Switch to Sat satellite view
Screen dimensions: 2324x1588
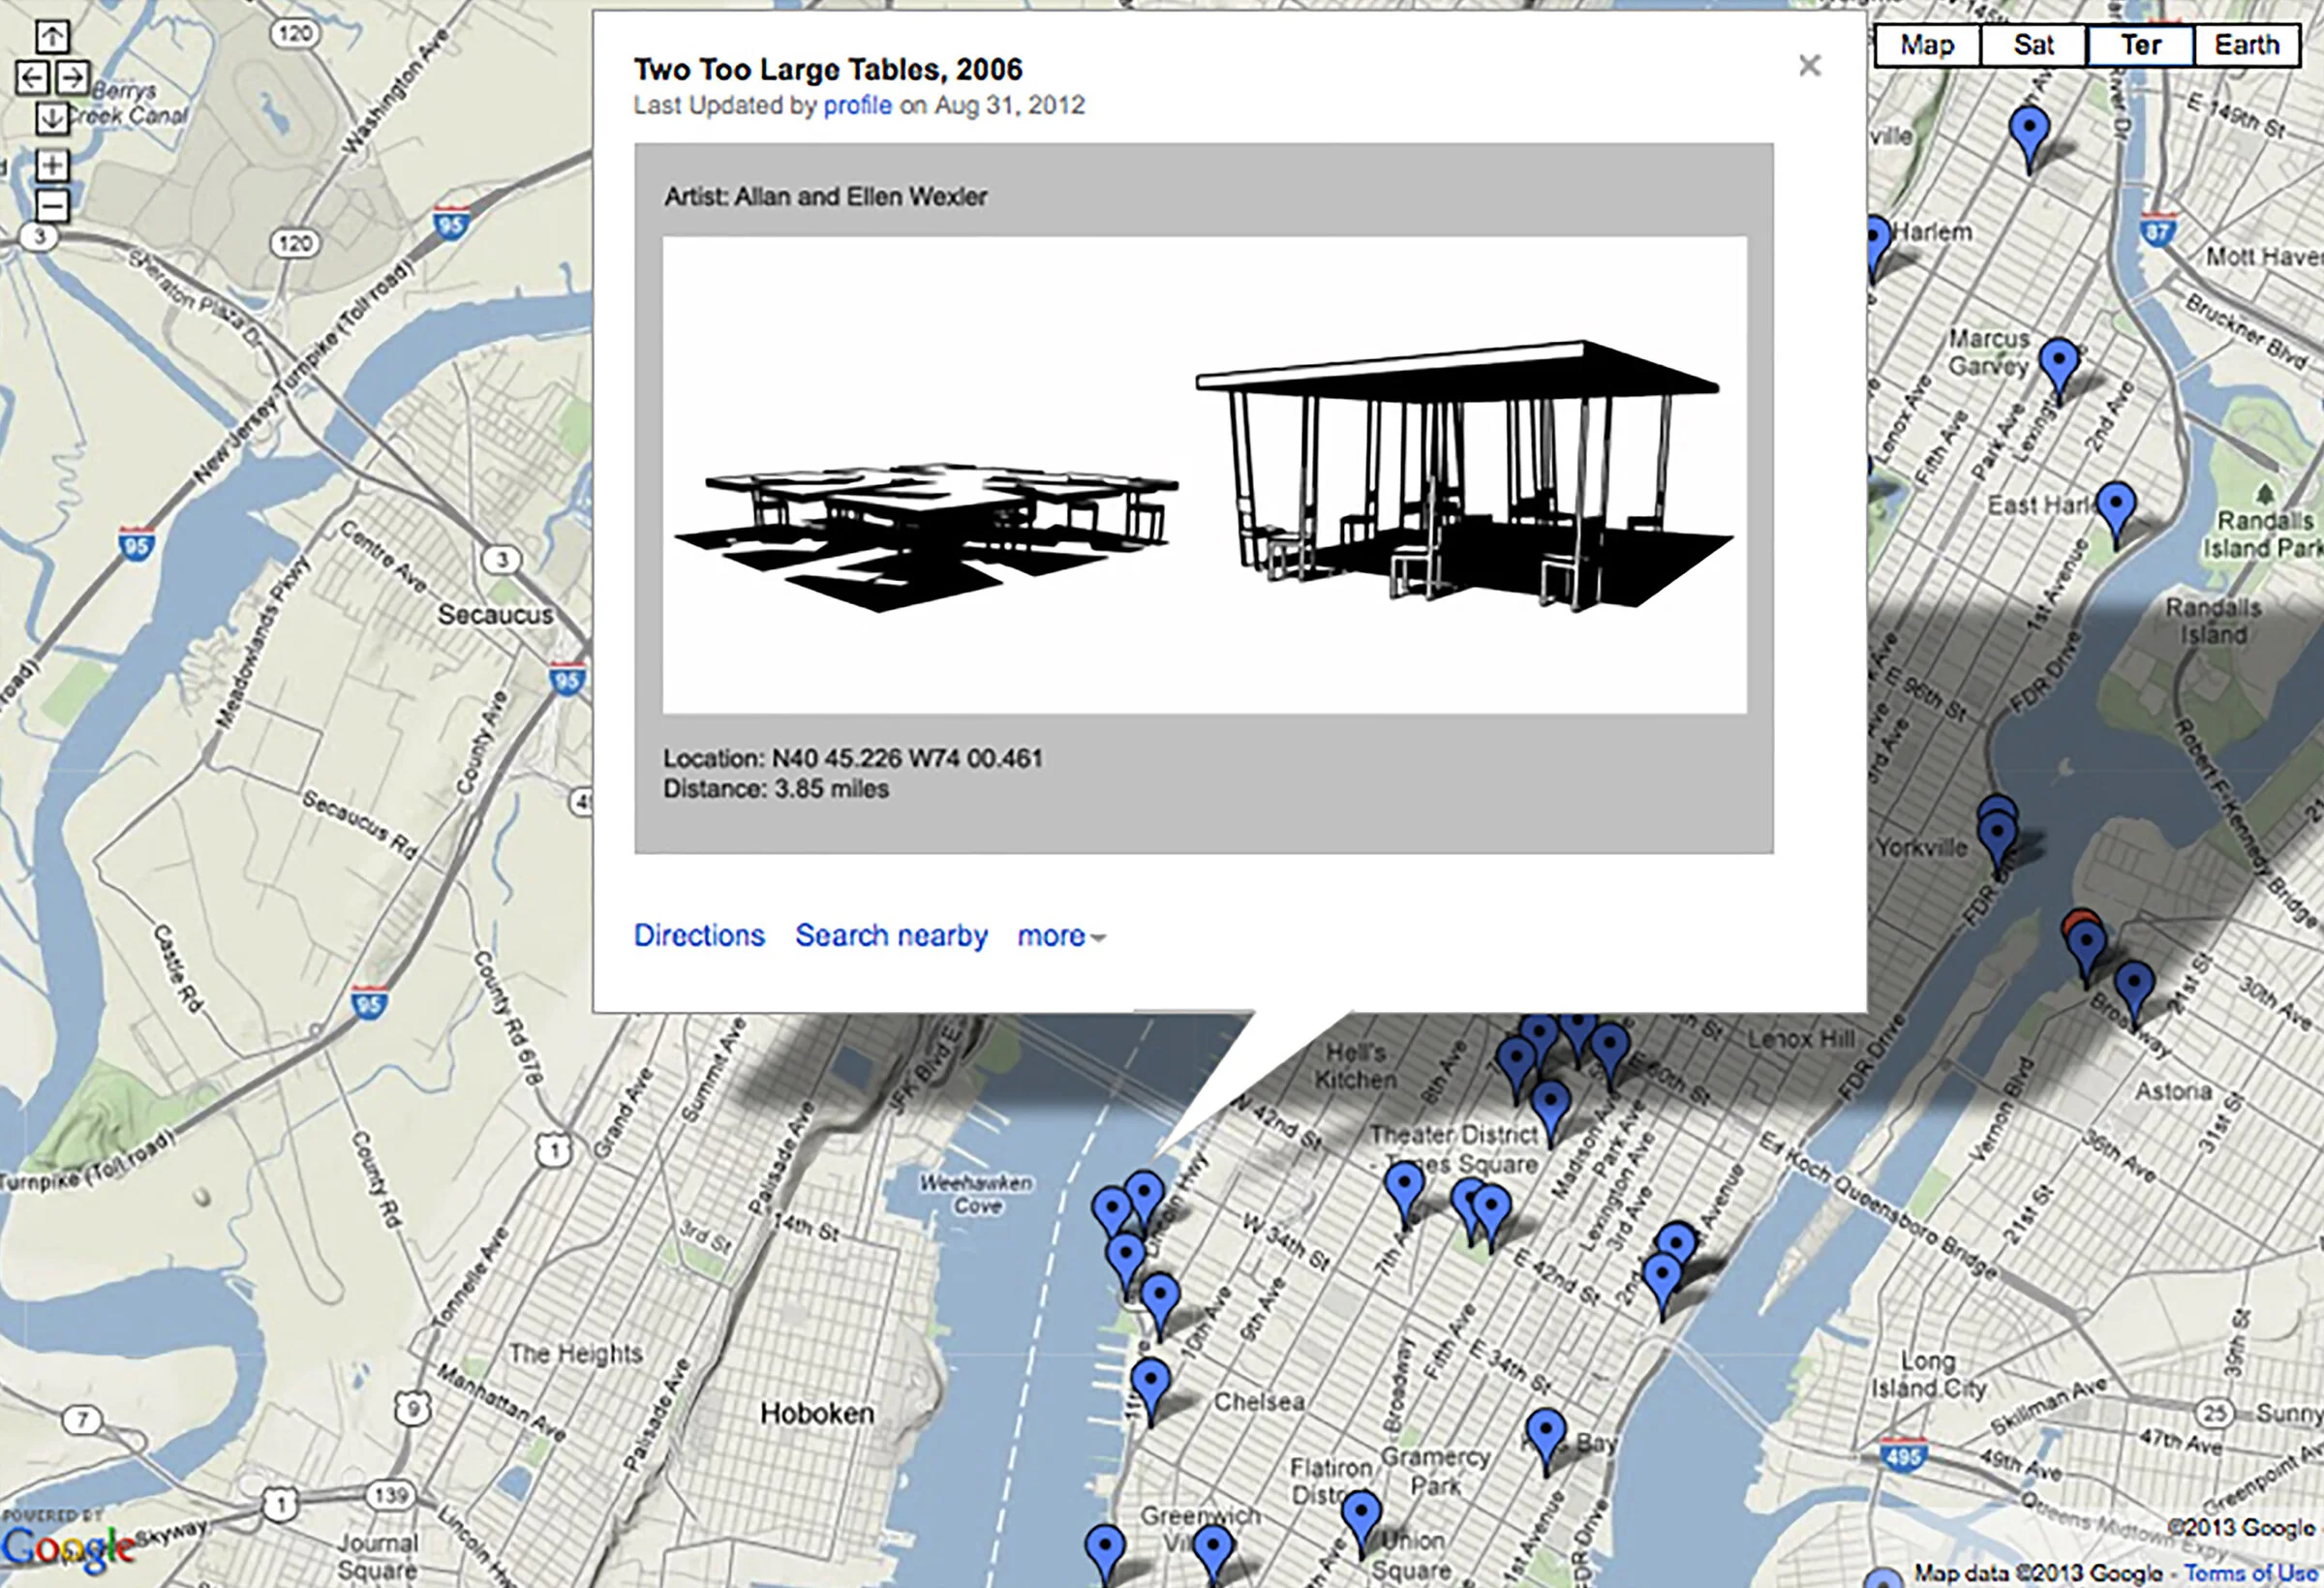point(2033,46)
